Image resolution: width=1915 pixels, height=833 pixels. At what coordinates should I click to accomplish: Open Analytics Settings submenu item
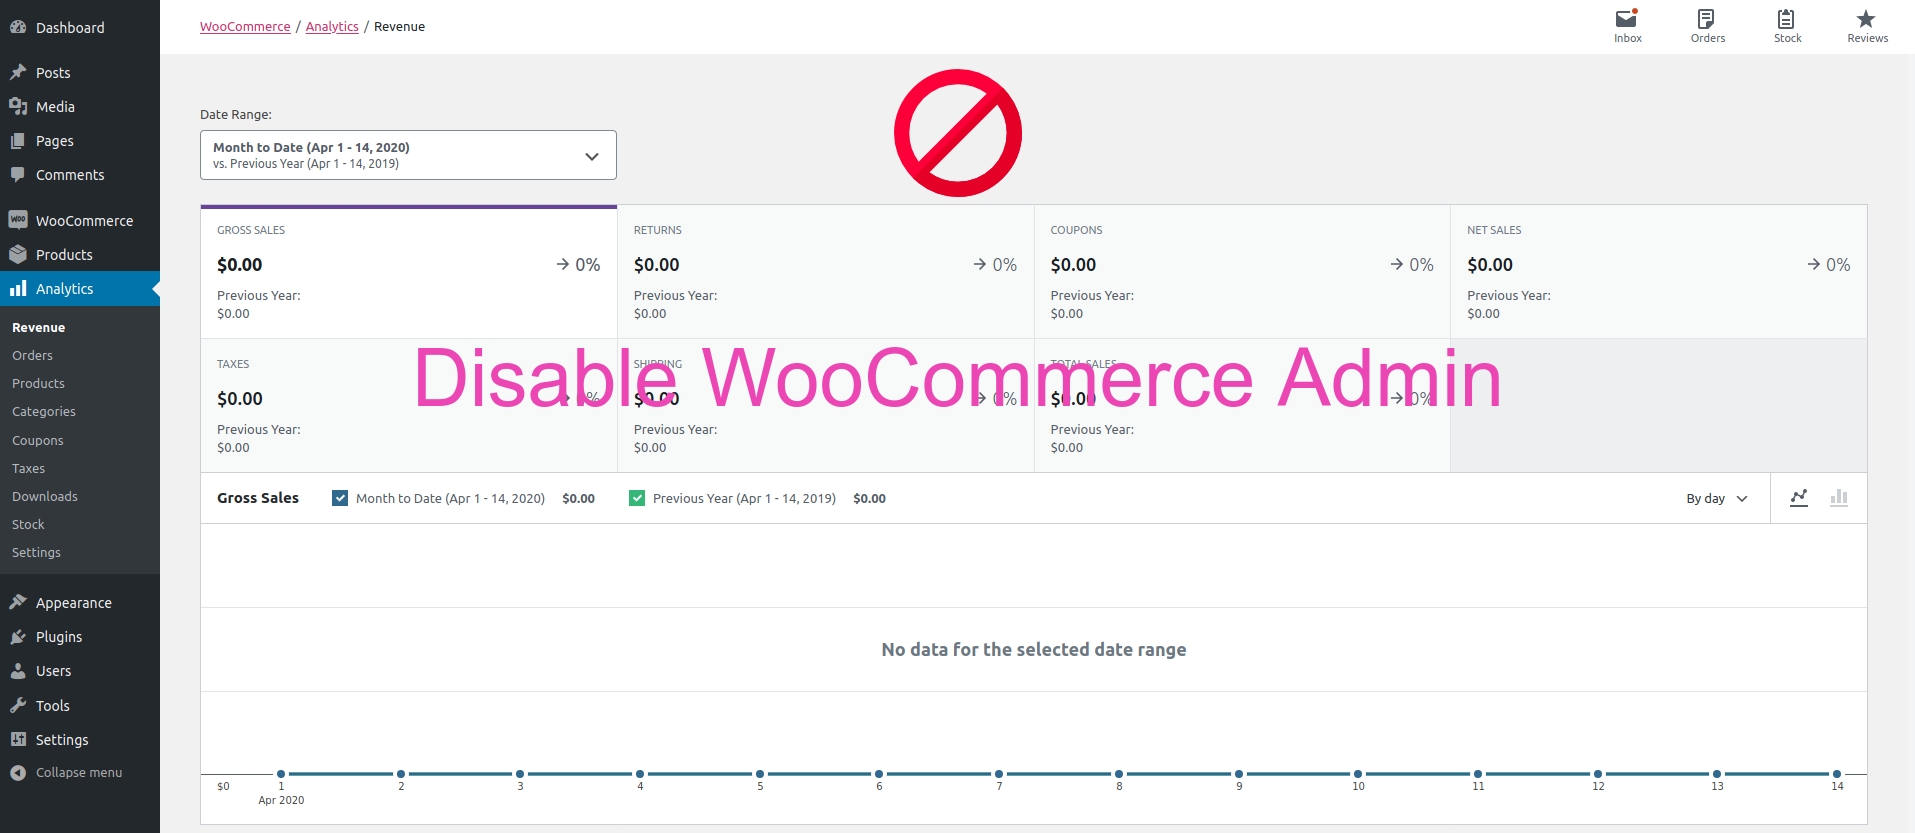(x=36, y=552)
